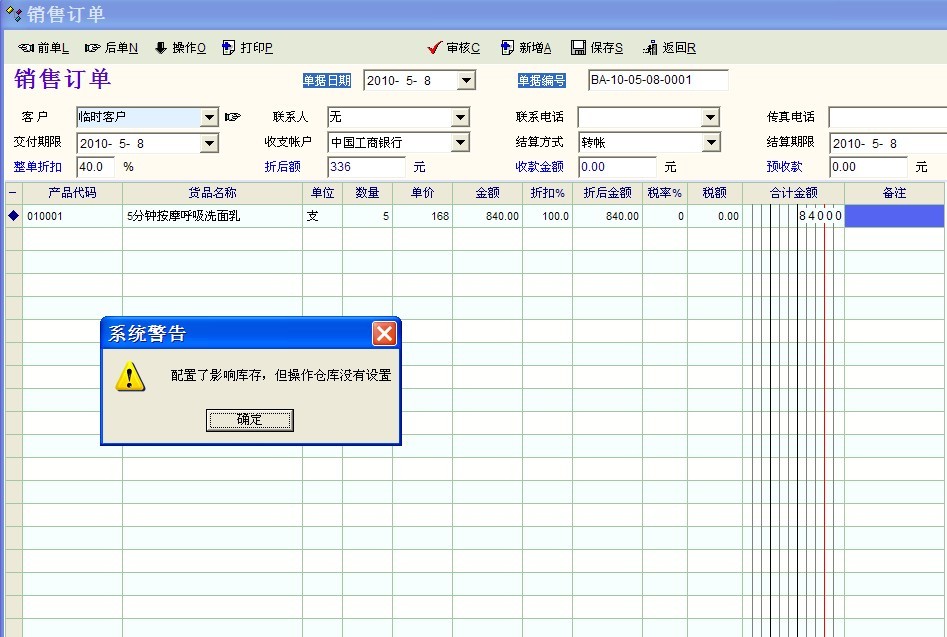The image size is (947, 637).
Task: Open the 结算方式 settlement method dropdown
Action: point(711,143)
